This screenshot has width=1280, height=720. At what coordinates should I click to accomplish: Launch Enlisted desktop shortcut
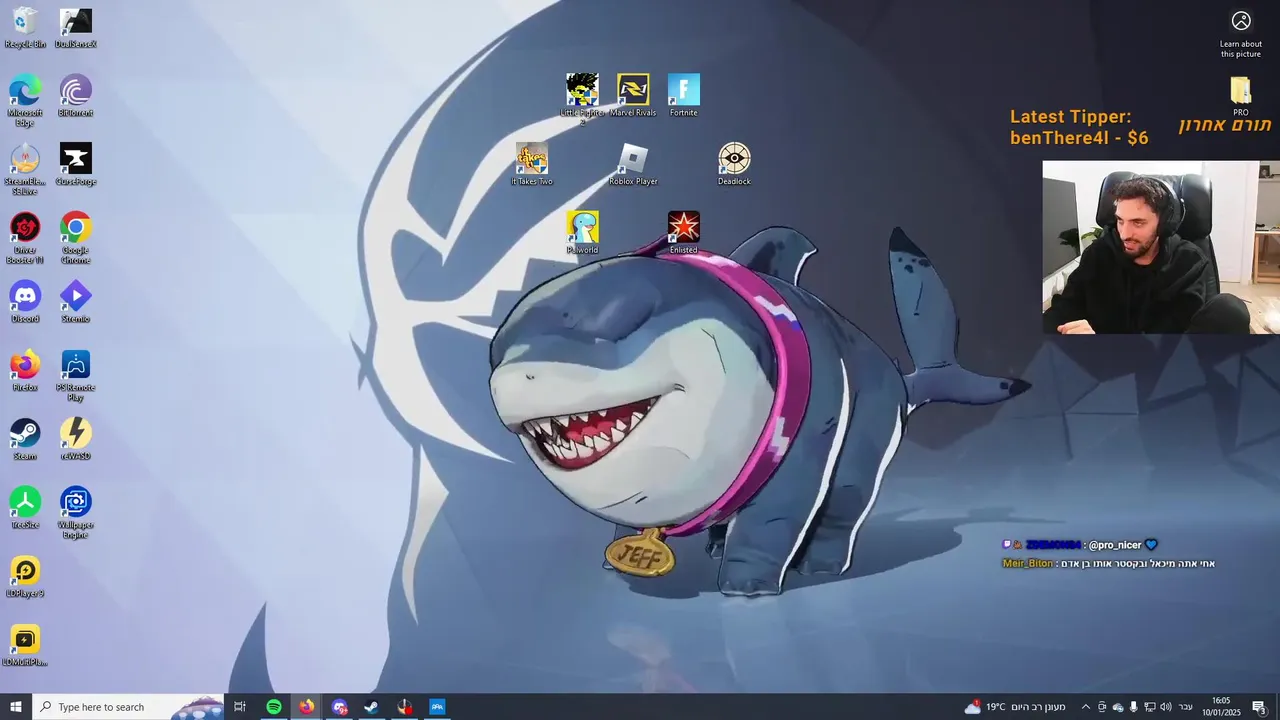pos(684,232)
